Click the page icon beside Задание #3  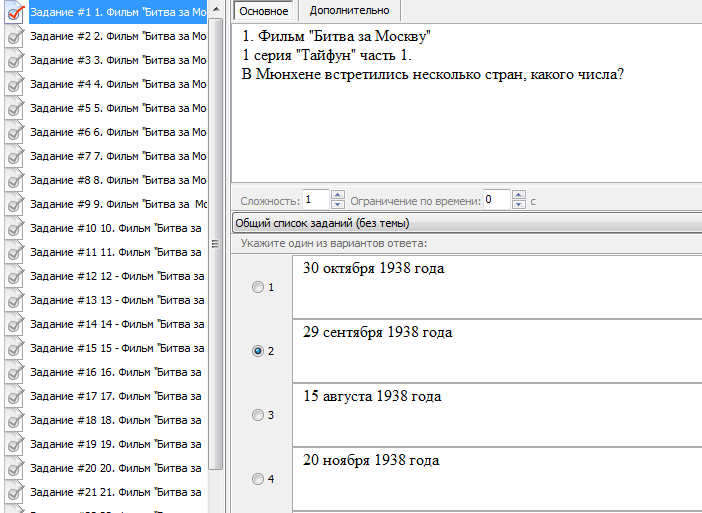pyautogui.click(x=14, y=60)
